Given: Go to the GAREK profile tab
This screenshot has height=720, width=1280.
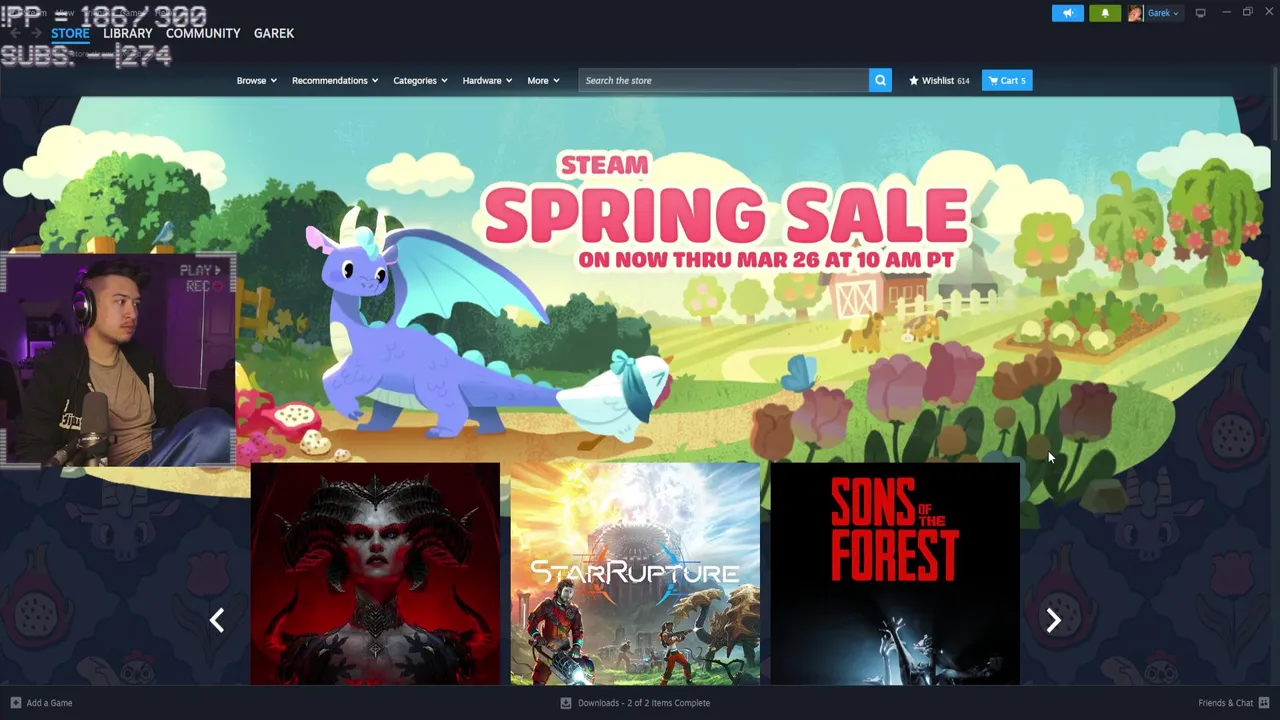Looking at the screenshot, I should pos(274,33).
